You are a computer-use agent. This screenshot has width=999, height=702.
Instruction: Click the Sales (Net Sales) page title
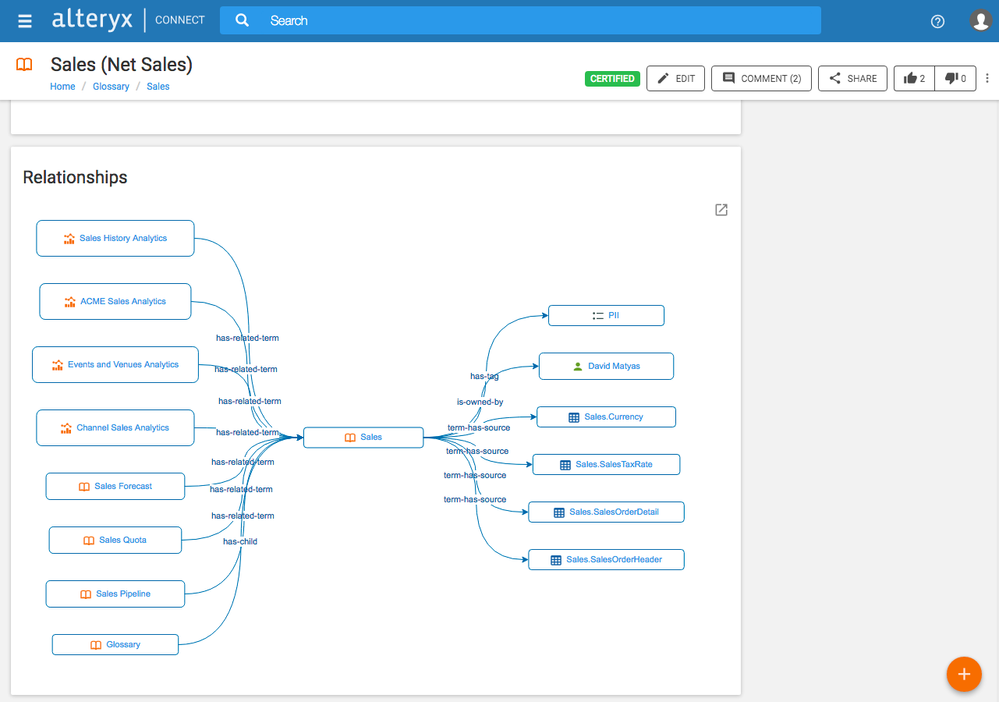point(121,64)
